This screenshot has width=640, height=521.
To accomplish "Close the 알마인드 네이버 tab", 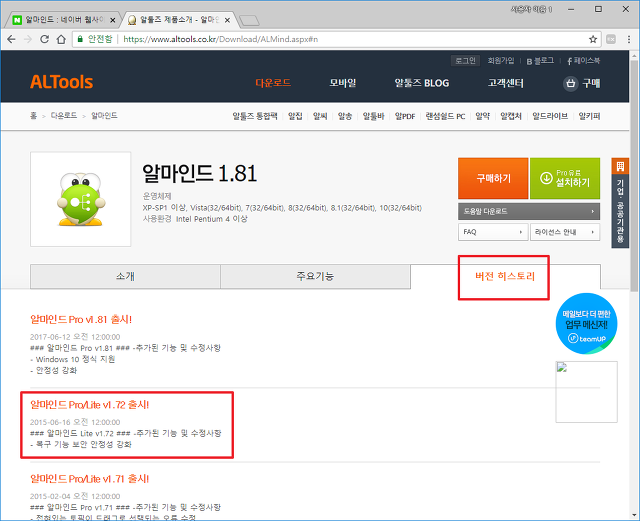I will point(113,20).
